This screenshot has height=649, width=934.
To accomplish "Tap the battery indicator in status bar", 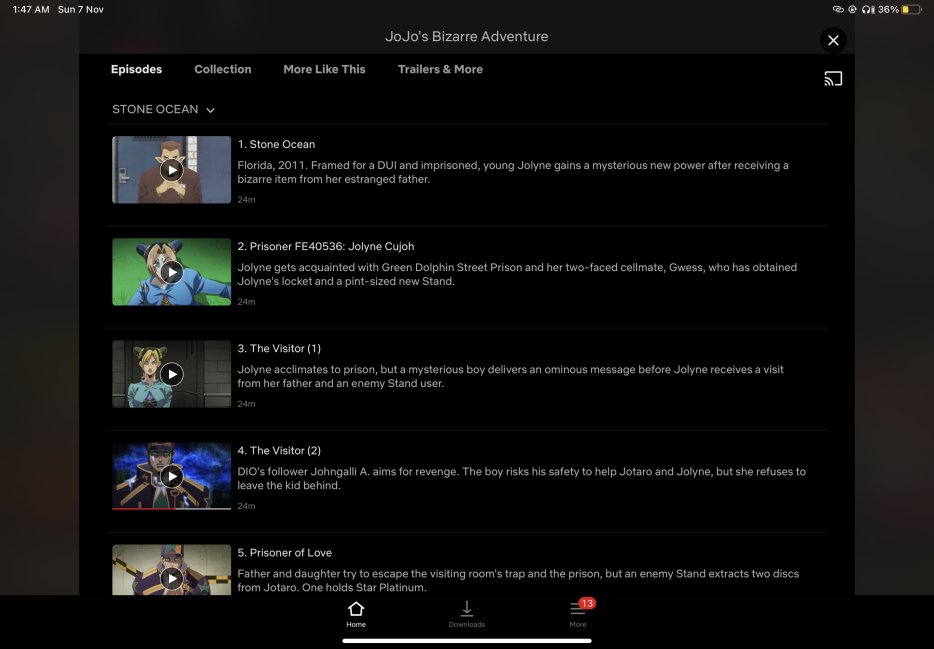I will (x=911, y=10).
